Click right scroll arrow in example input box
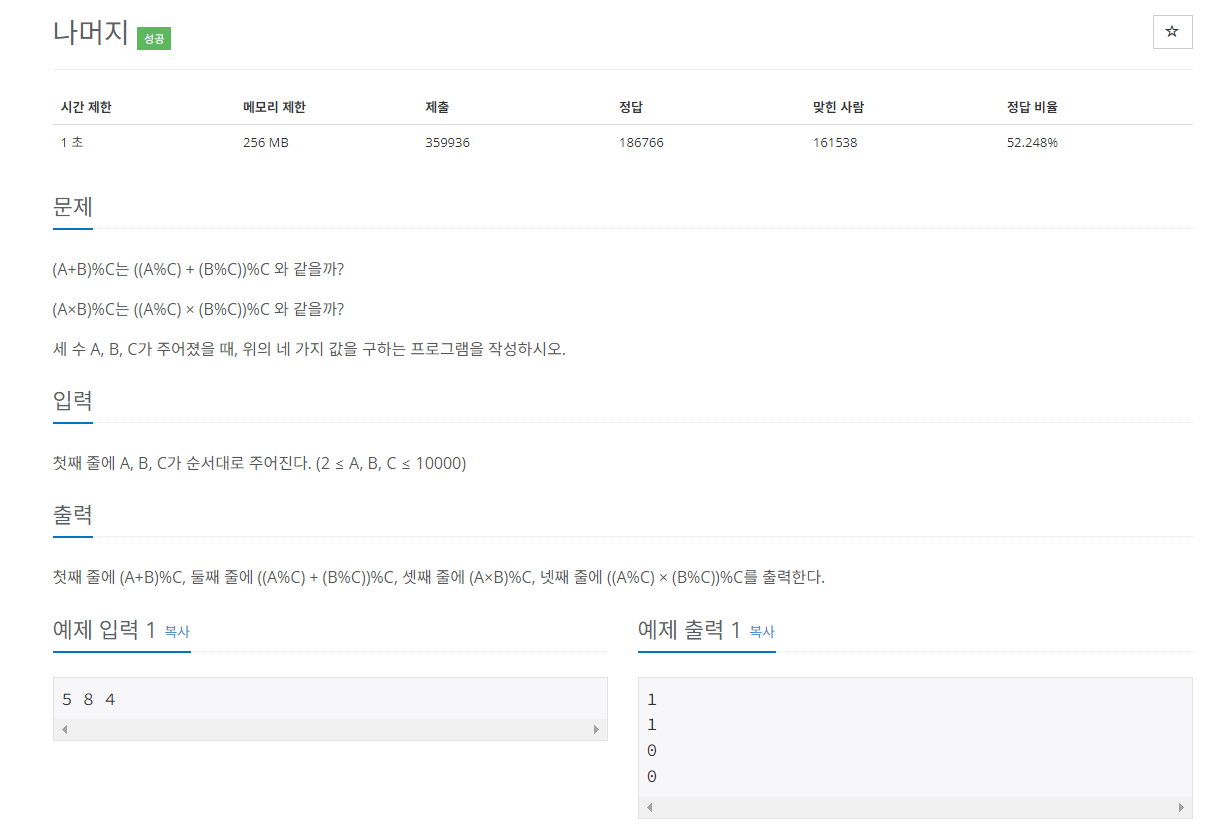 pos(597,730)
